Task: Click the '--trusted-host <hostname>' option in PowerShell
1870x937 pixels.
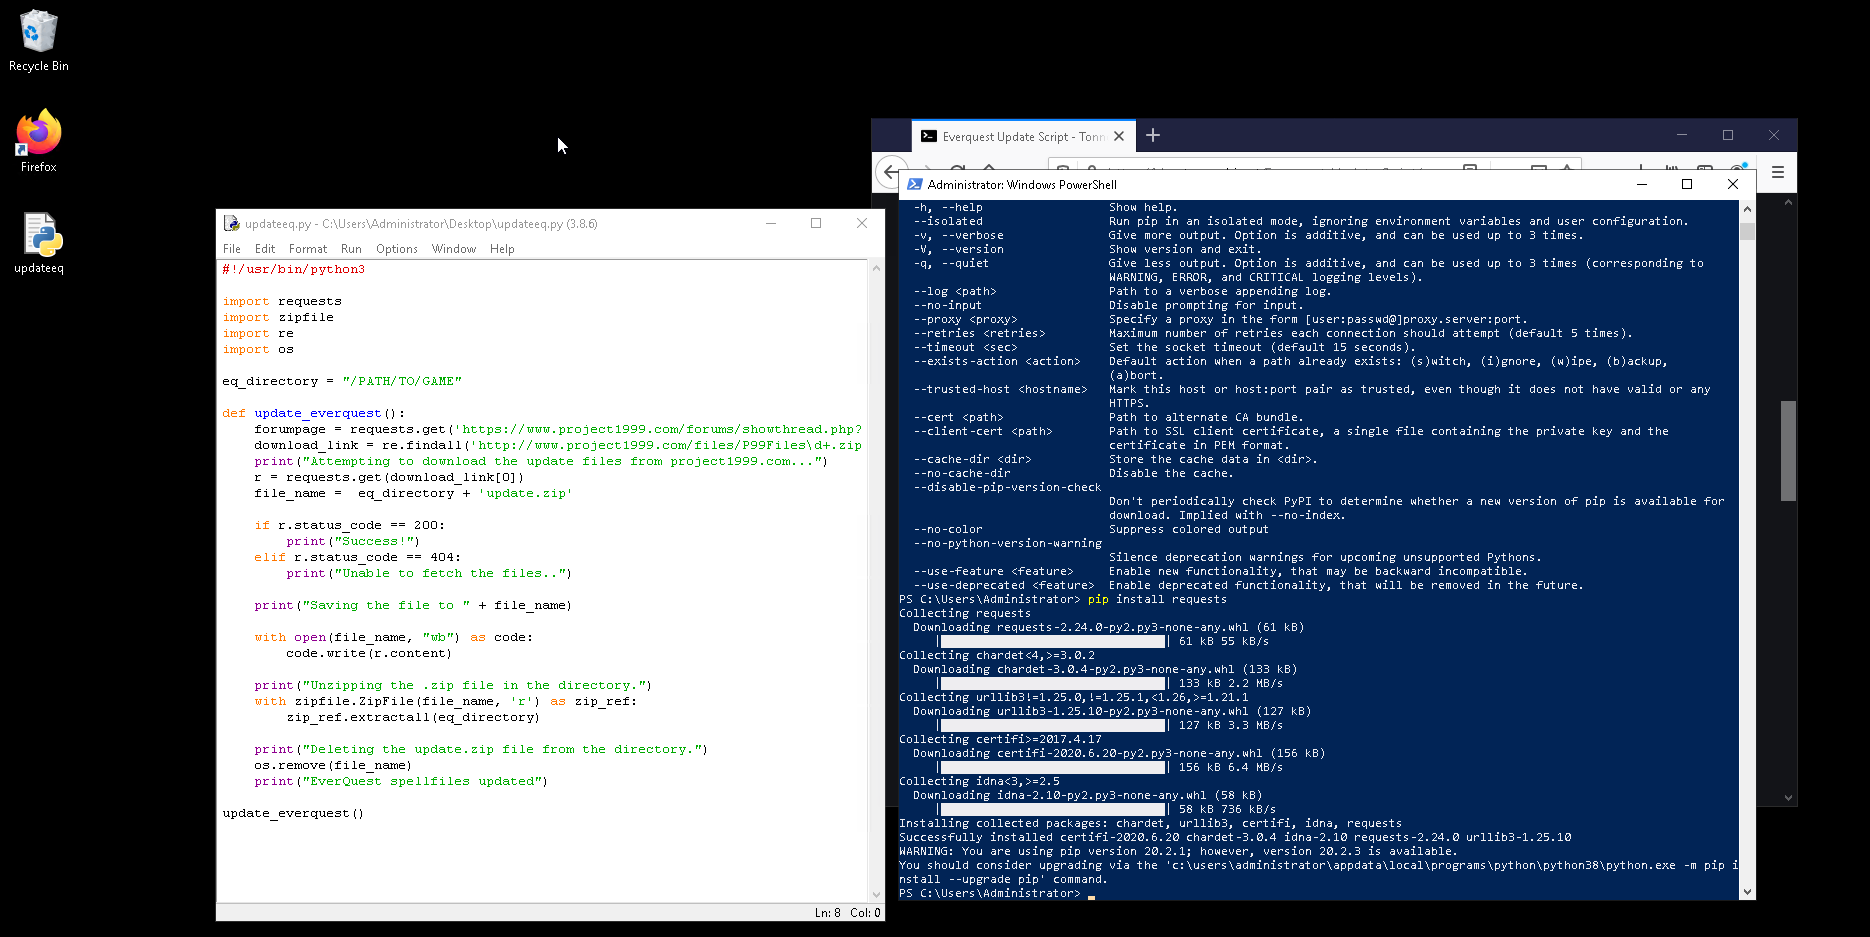Action: click(999, 390)
